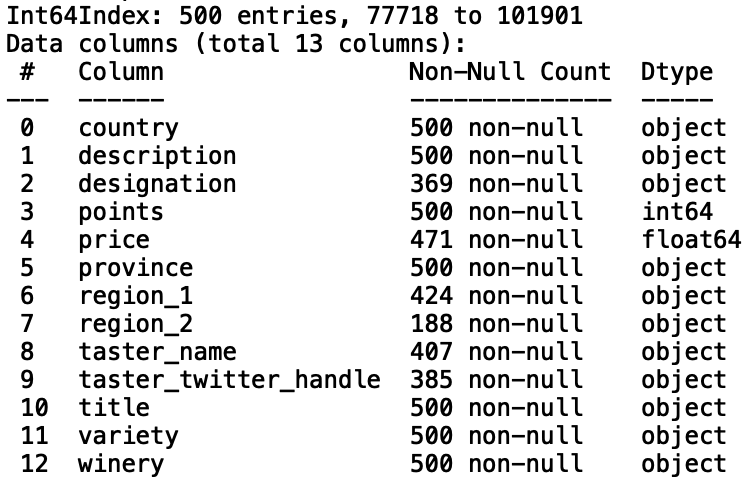Viewport: 745px width, 478px height.
Task: Select the 'points' column name
Action: coord(121,212)
